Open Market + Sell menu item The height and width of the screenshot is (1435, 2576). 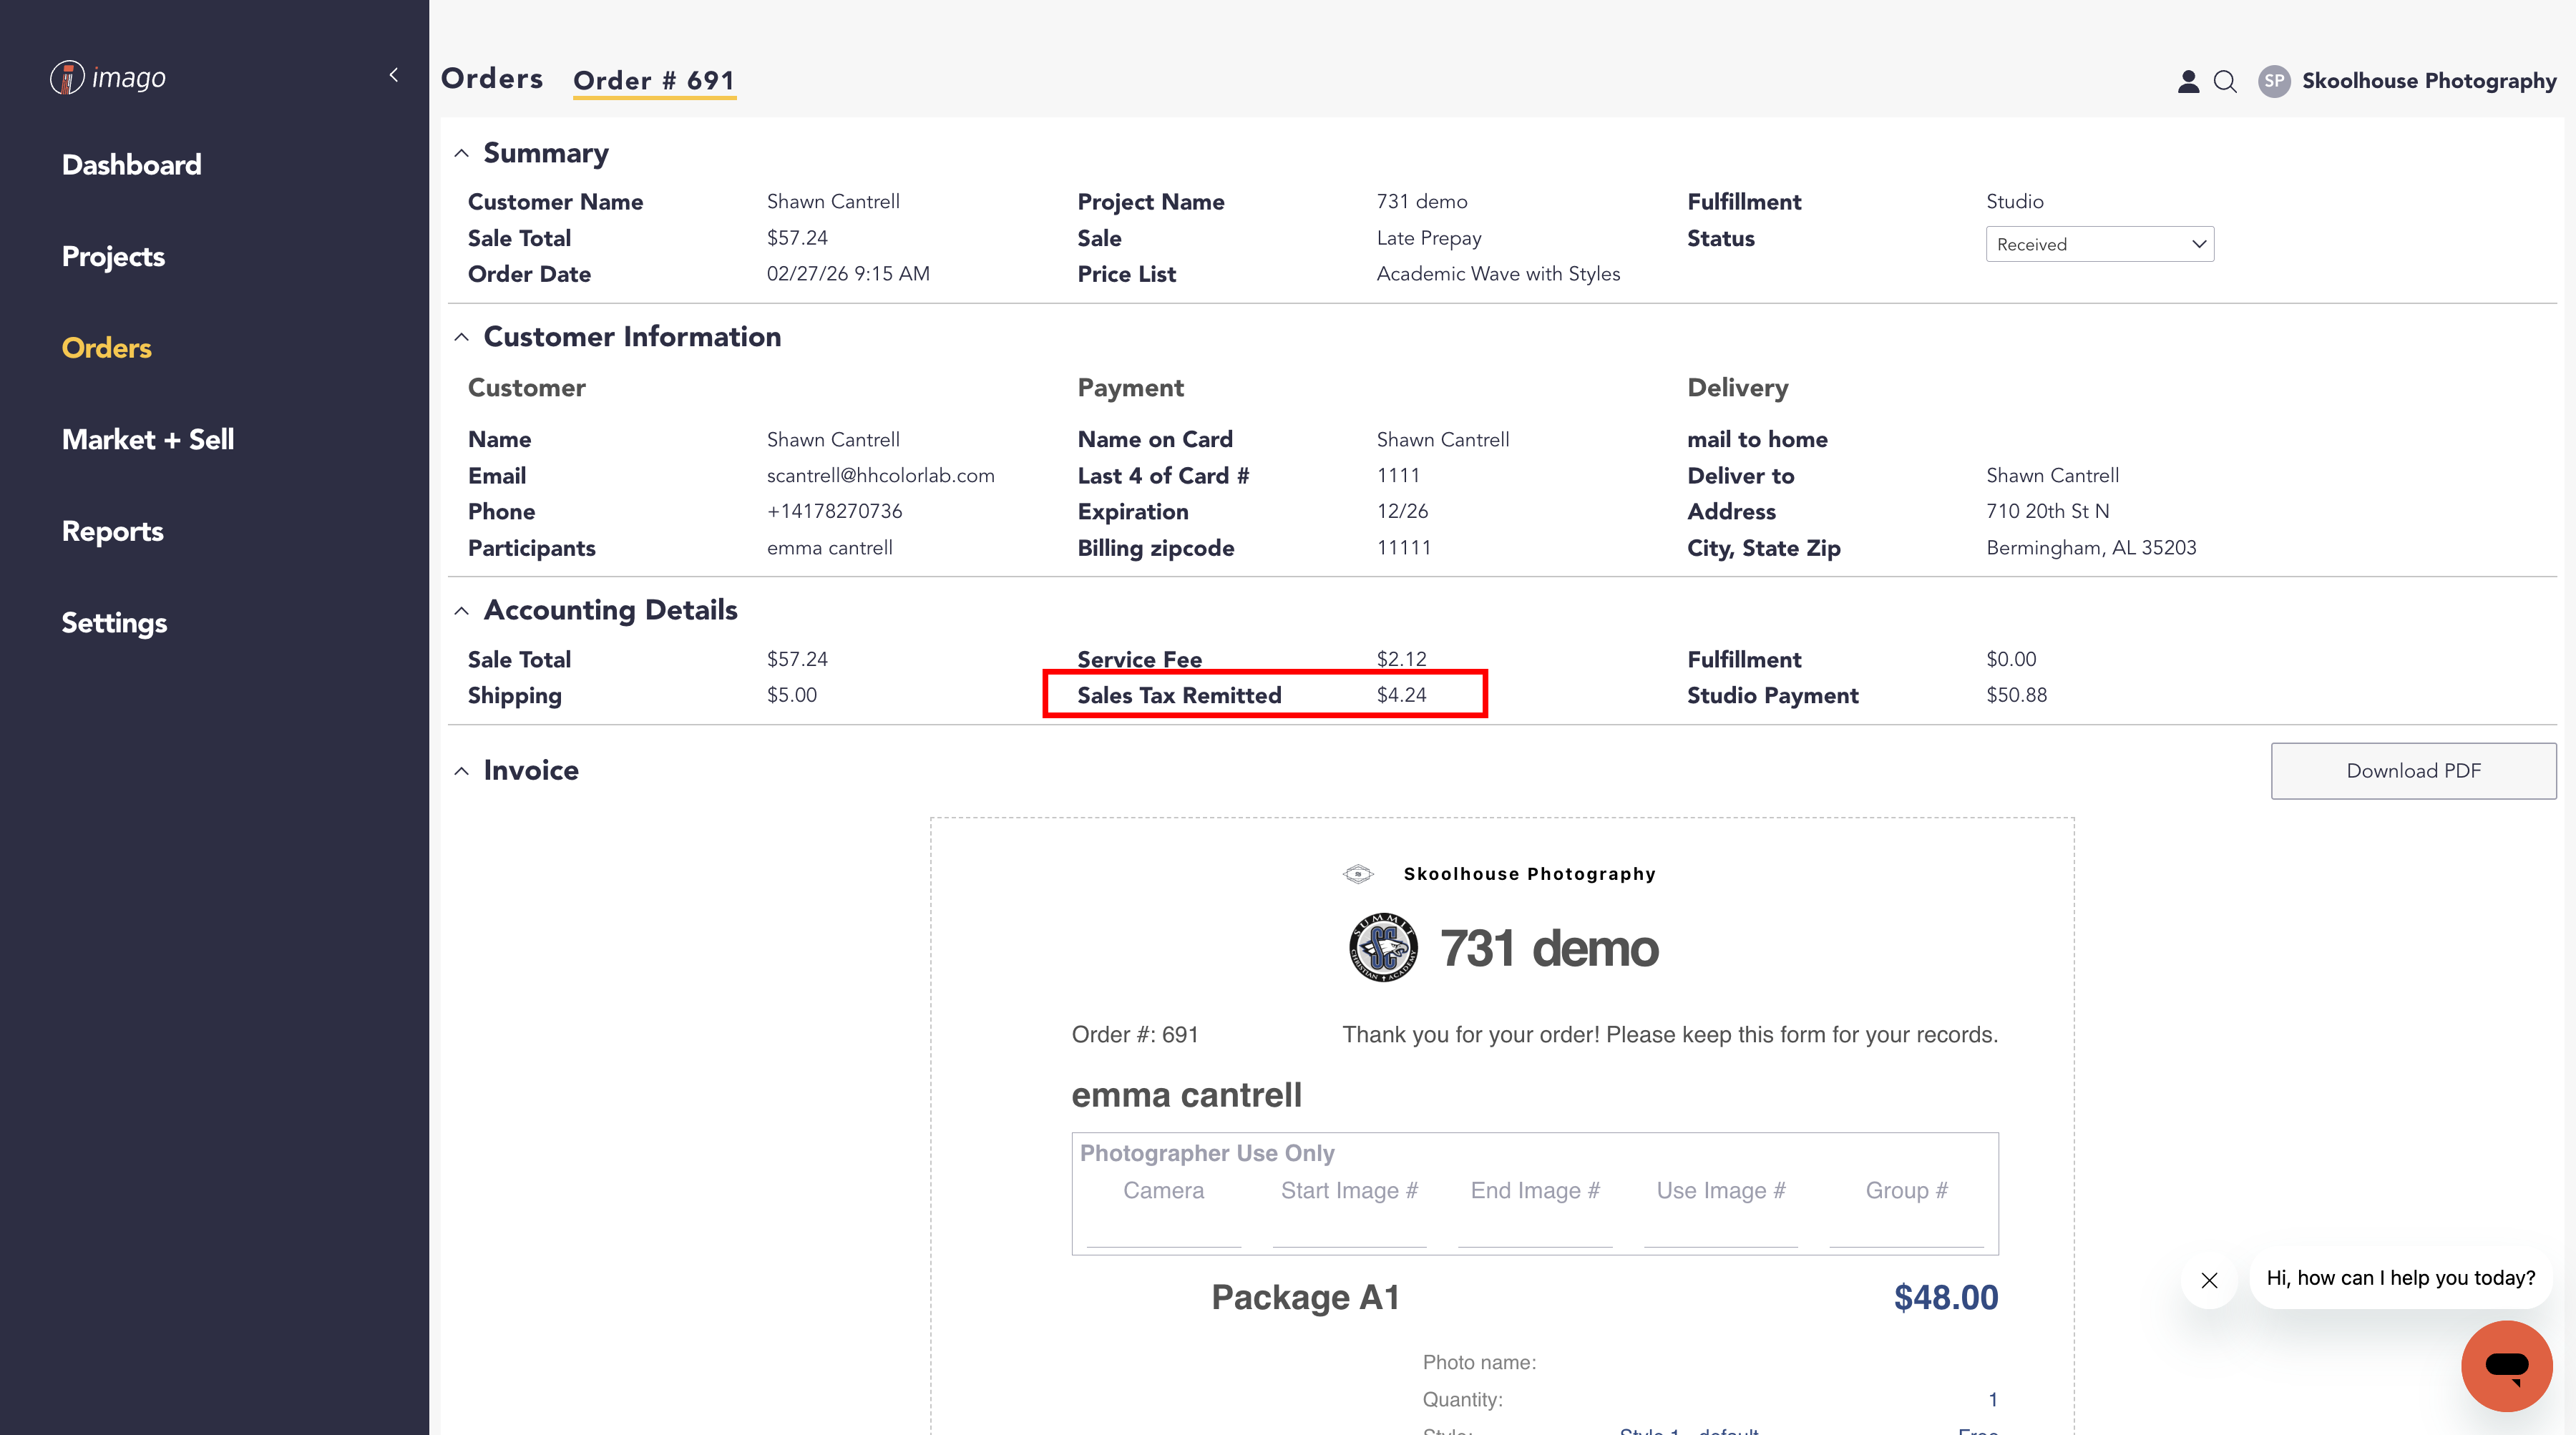point(148,440)
